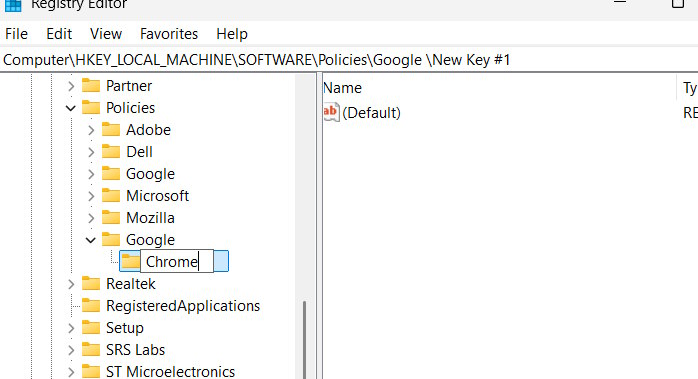Select the Policies folder icon
The height and width of the screenshot is (379, 698).
tap(91, 107)
